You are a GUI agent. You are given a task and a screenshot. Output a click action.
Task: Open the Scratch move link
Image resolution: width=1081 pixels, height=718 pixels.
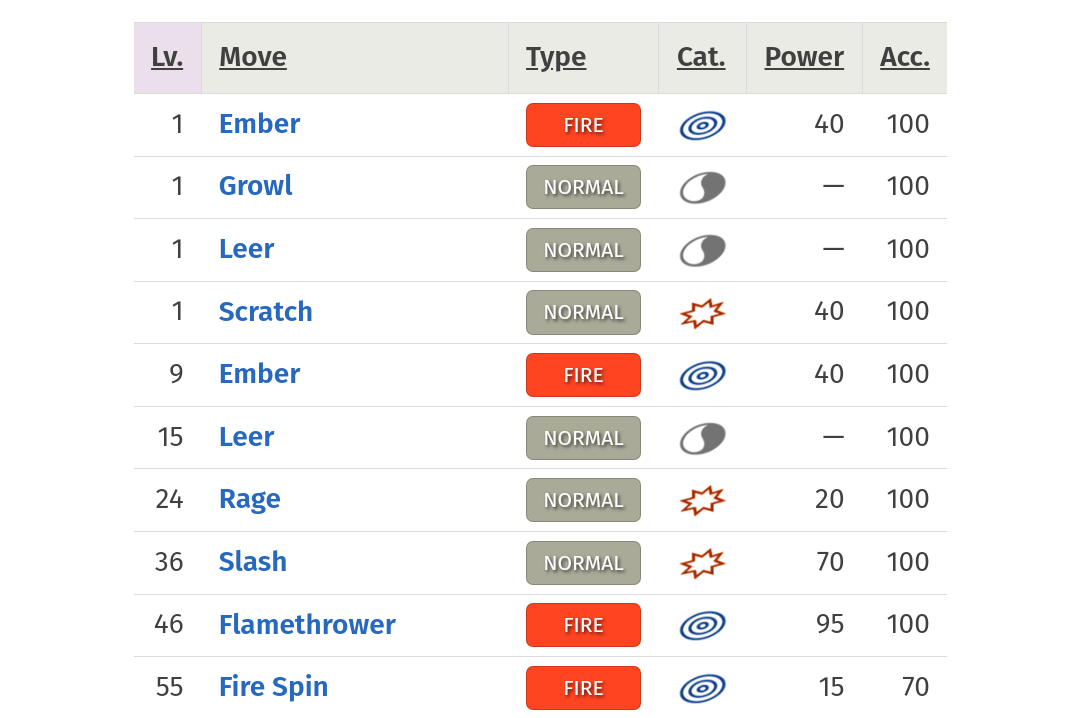point(265,312)
